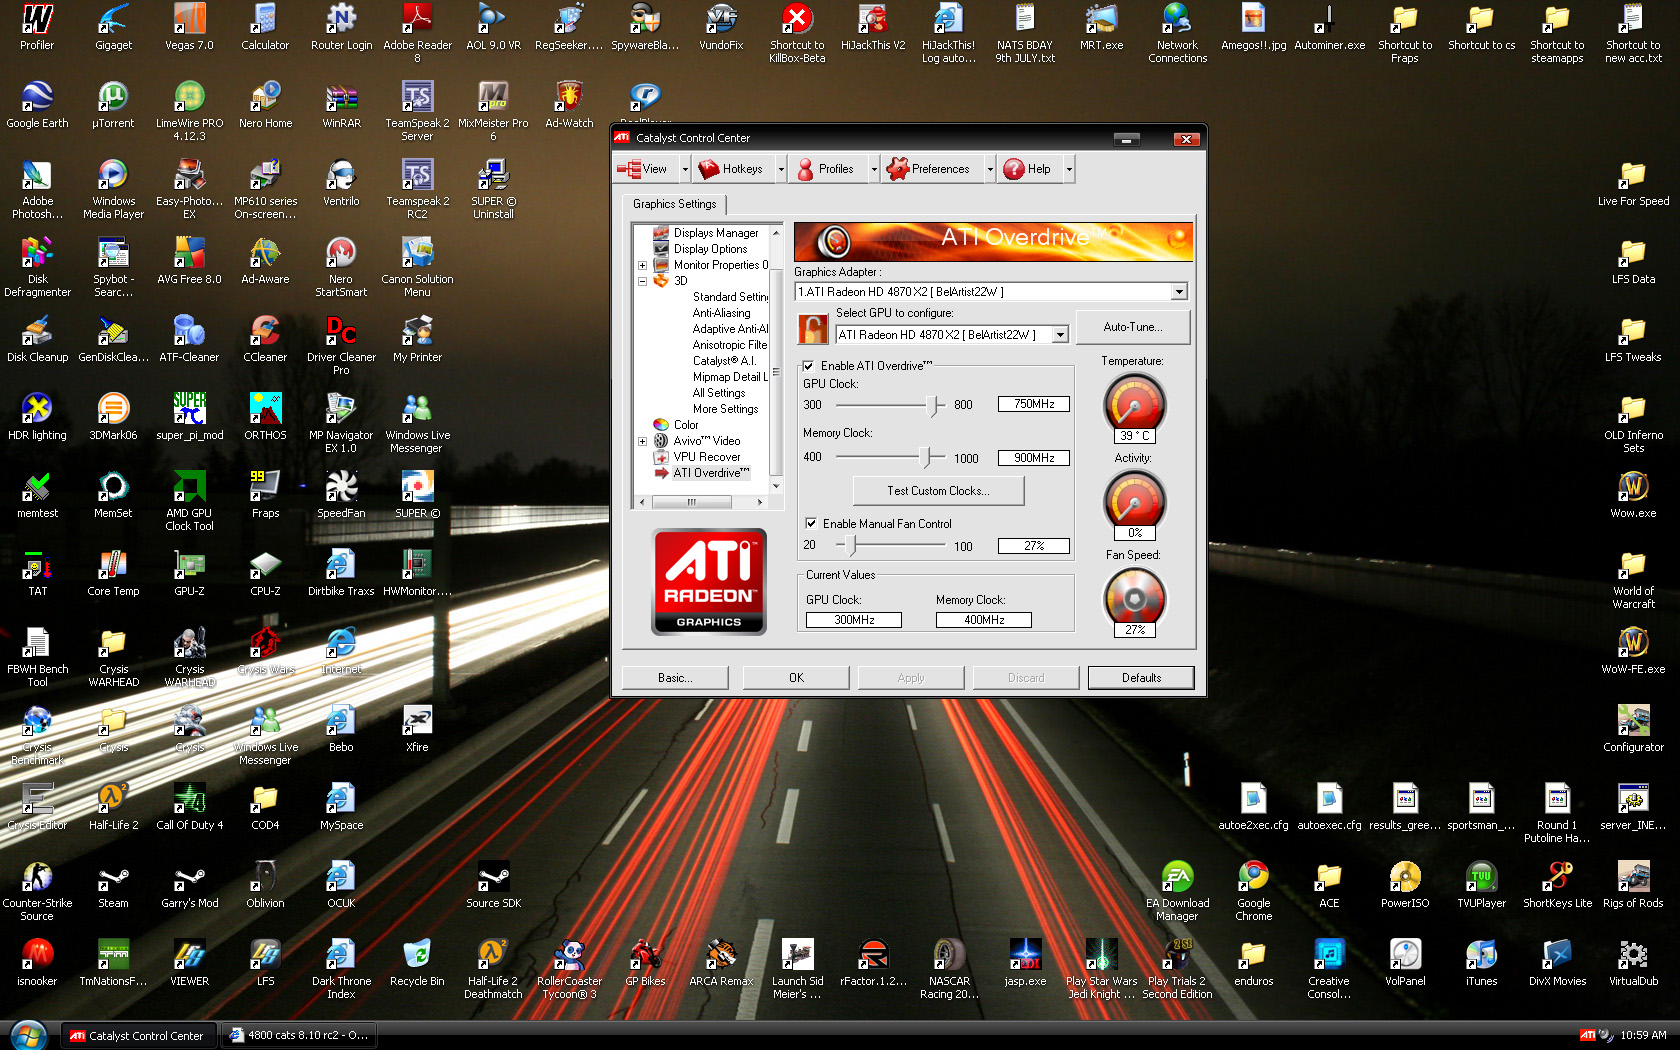Click the Test Custom Clocks button

[938, 491]
